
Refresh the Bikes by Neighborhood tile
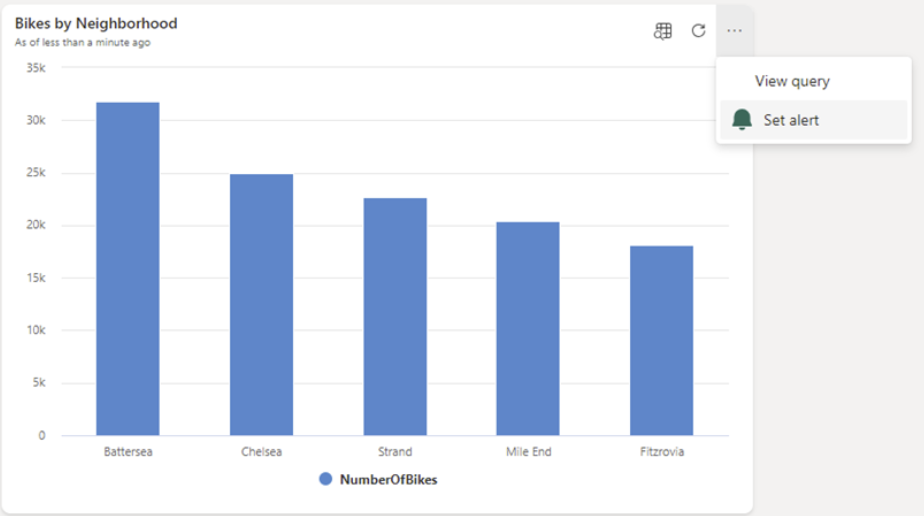698,31
